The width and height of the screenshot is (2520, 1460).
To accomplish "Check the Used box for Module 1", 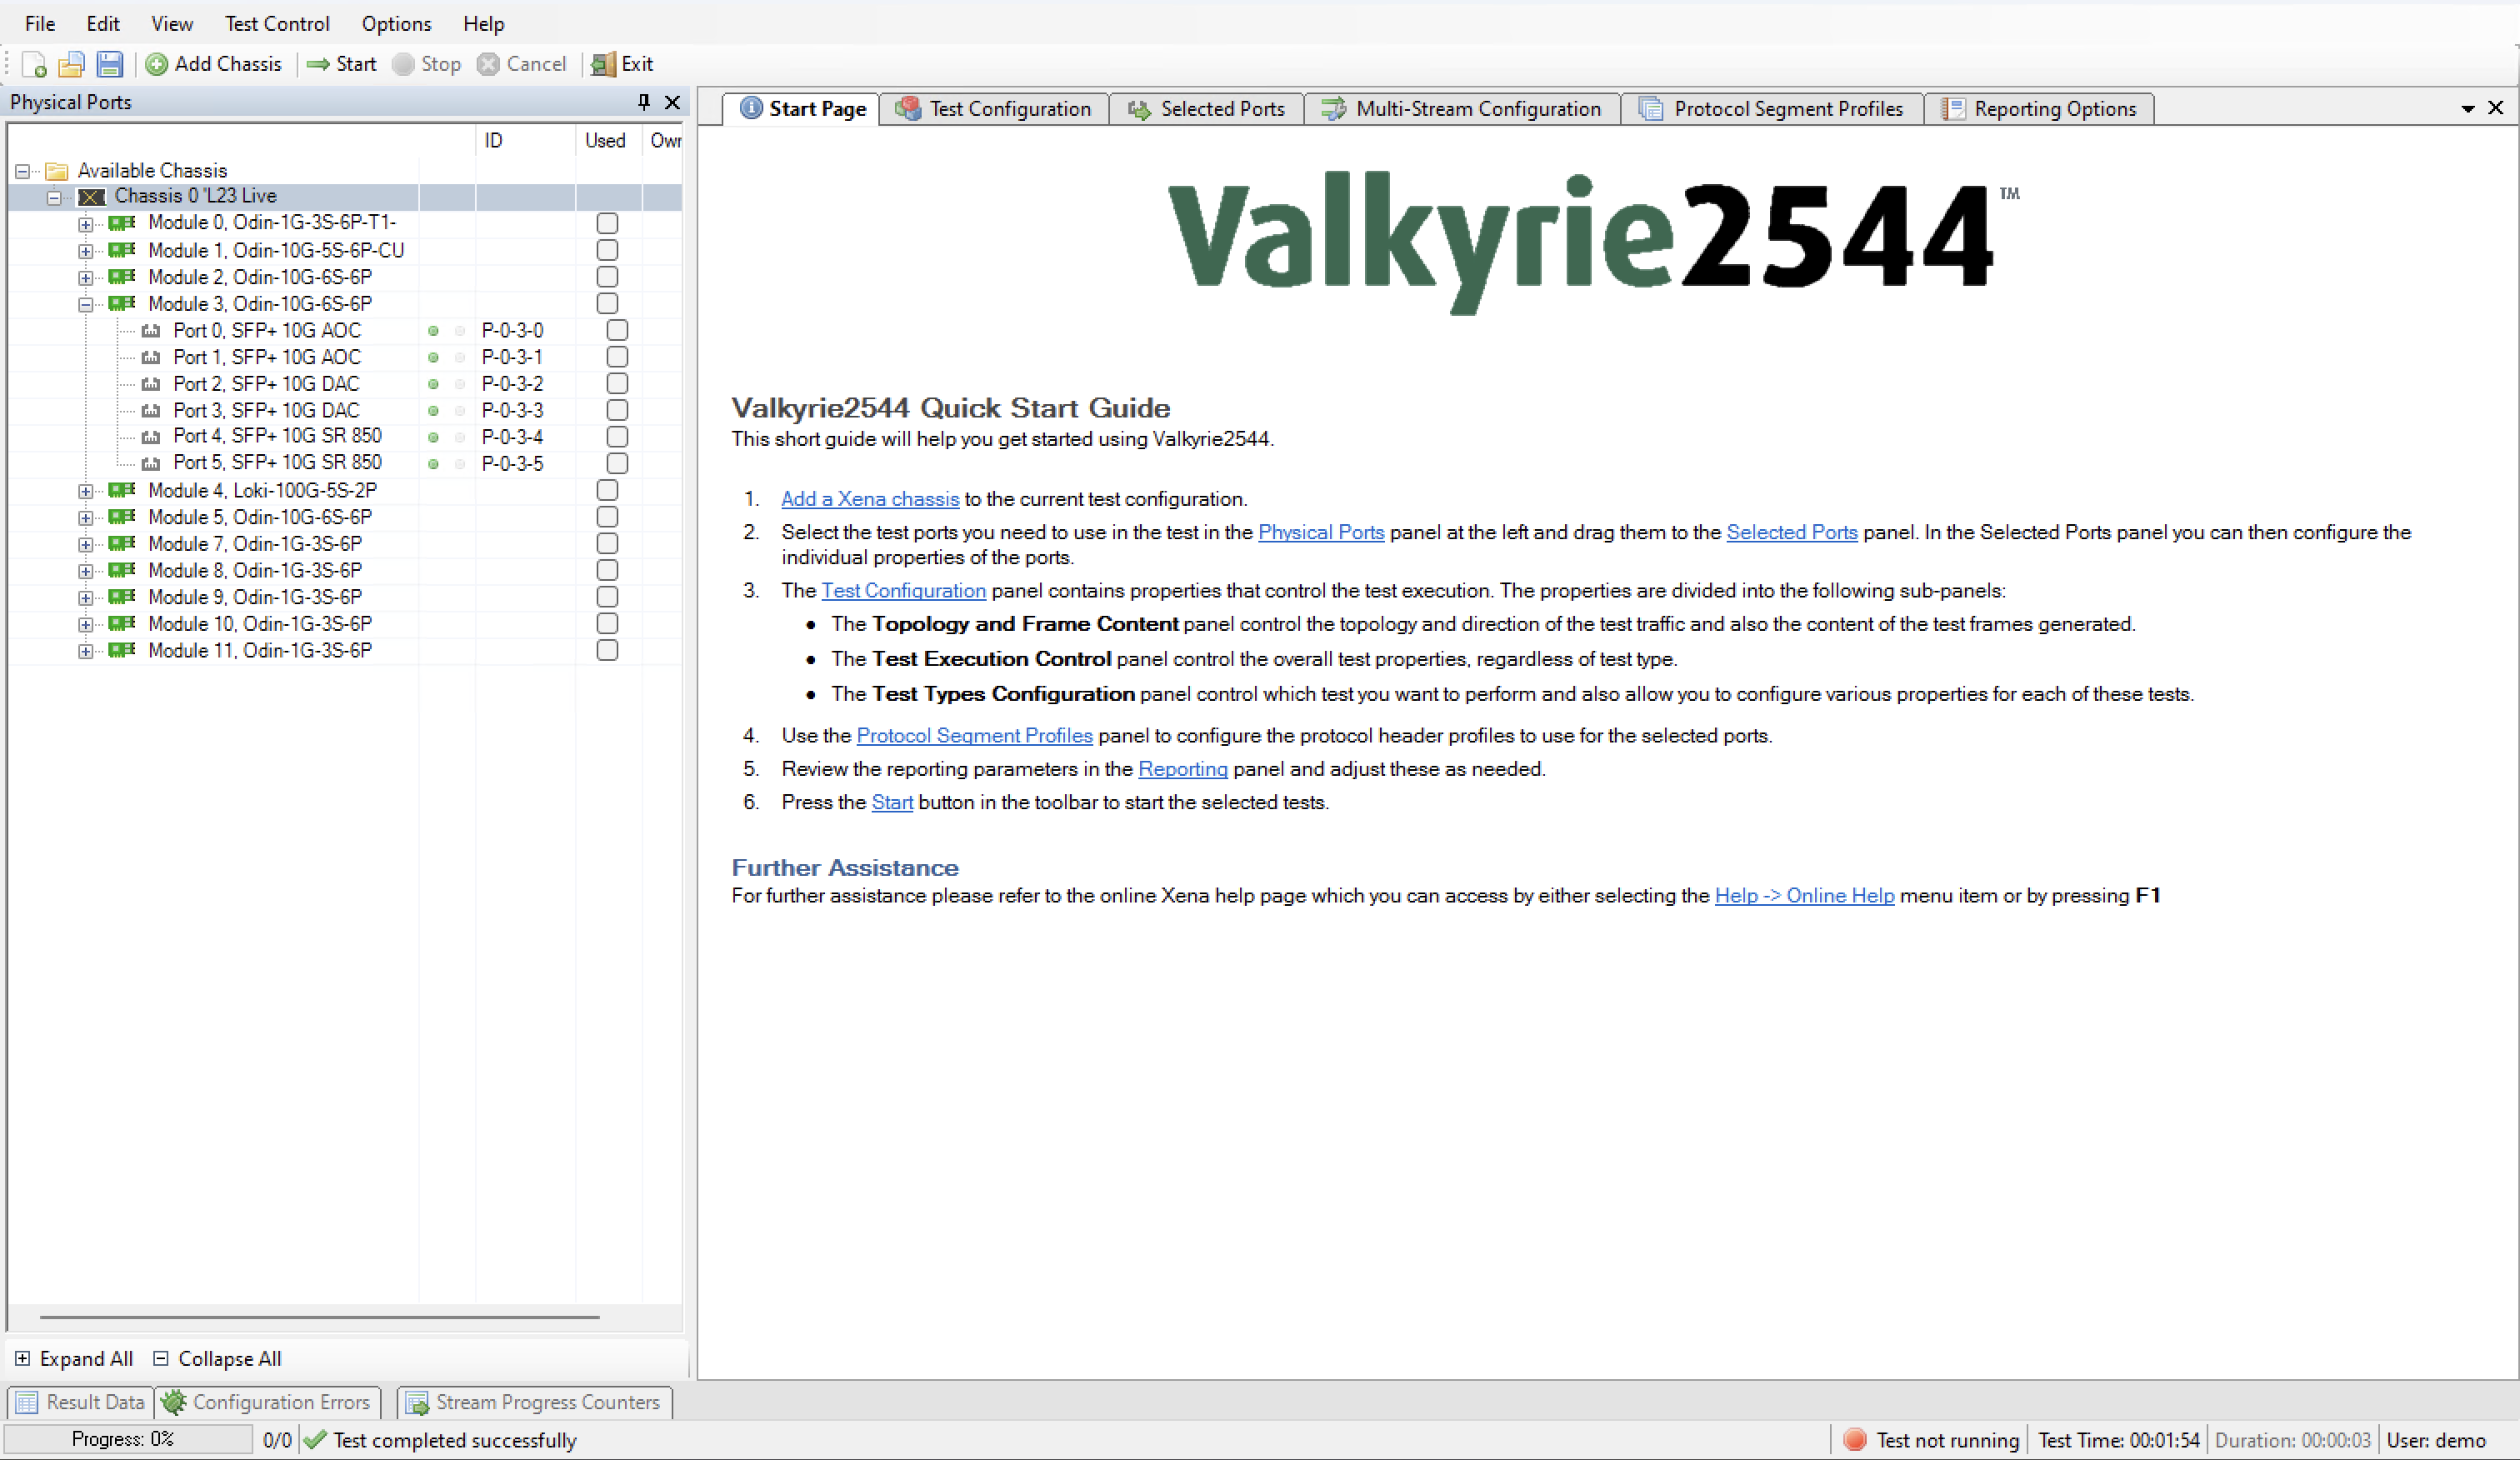I will [x=607, y=250].
